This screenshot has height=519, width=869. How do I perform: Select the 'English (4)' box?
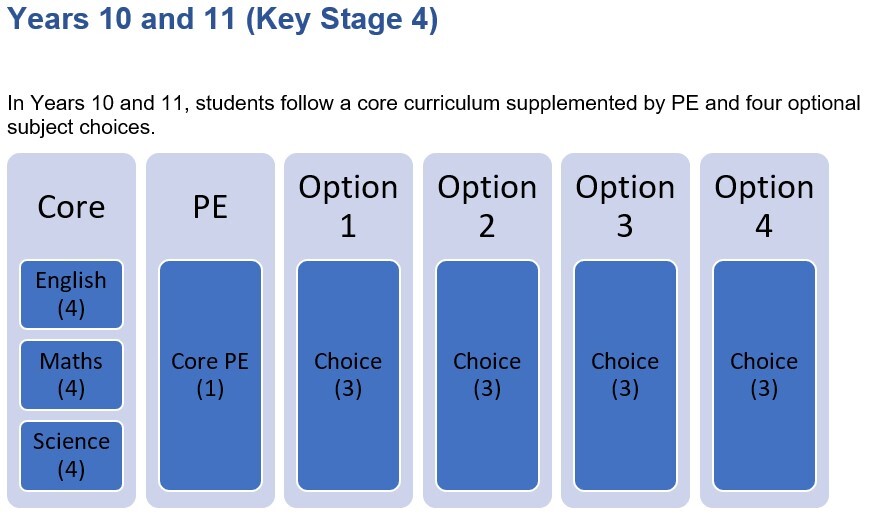pyautogui.click(x=71, y=294)
